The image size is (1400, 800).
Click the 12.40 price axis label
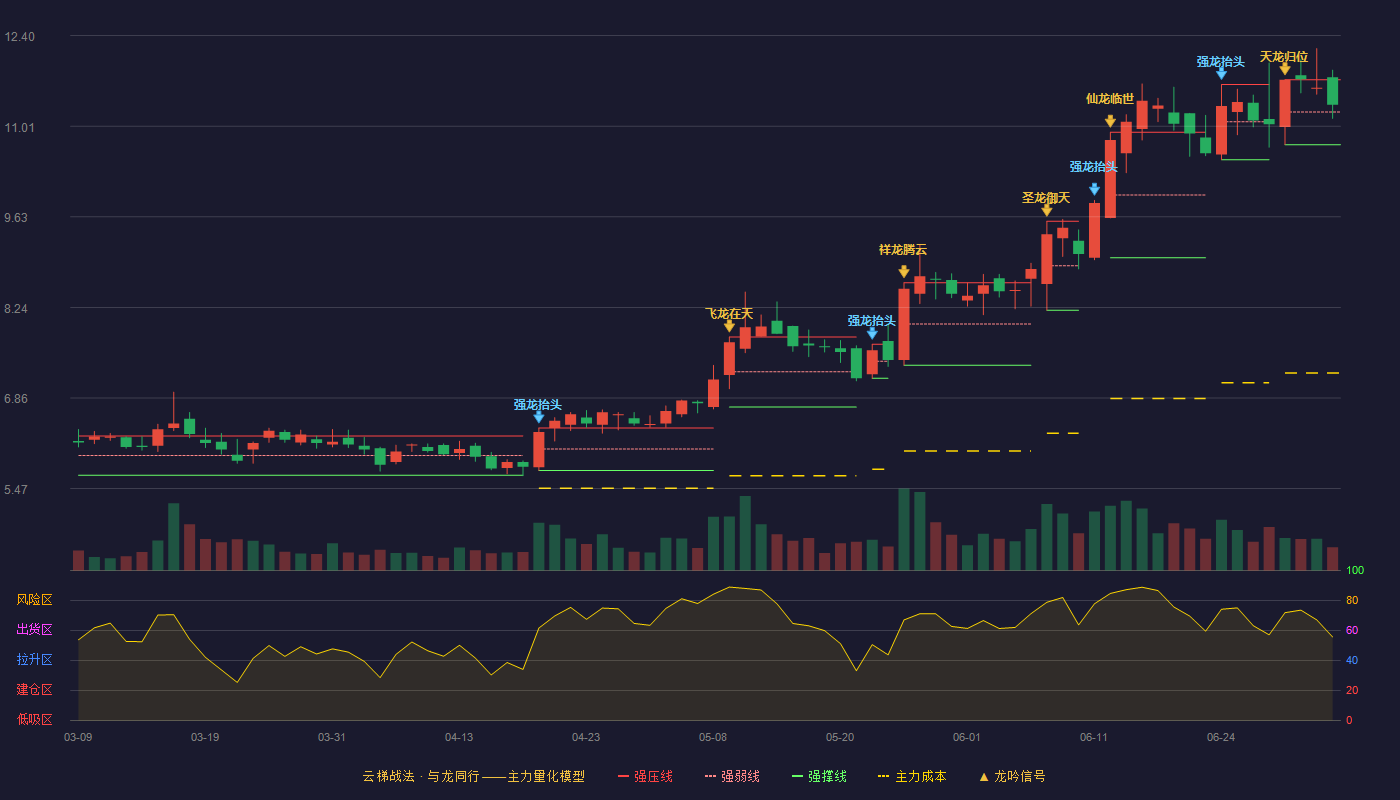click(x=20, y=37)
